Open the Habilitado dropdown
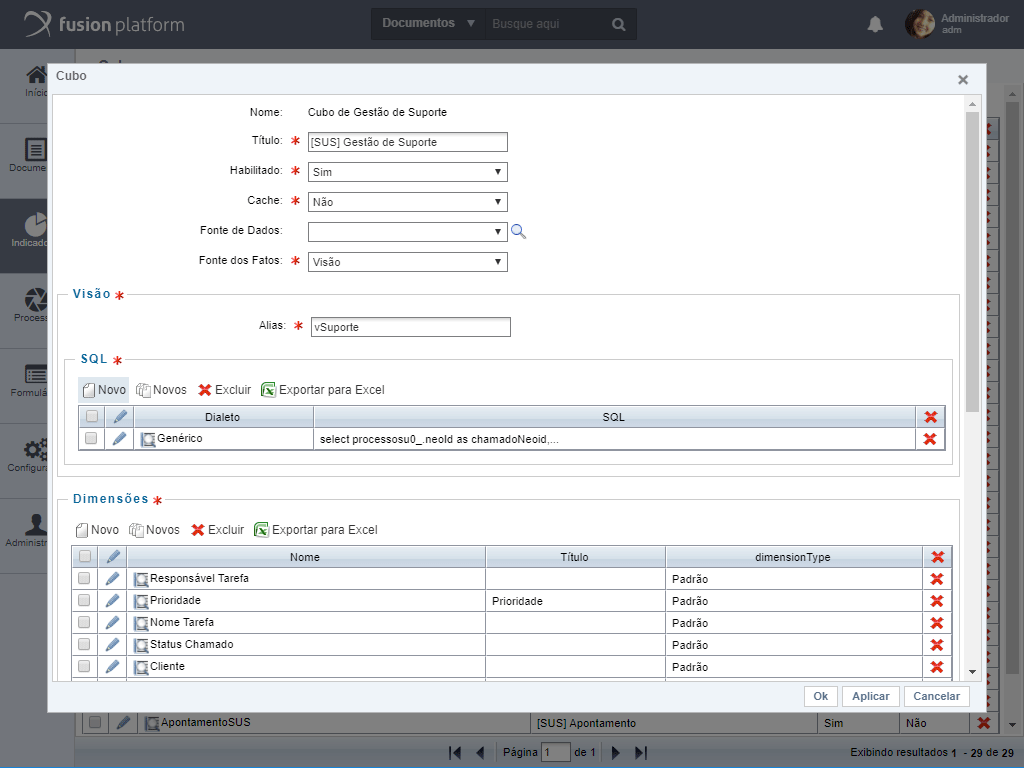This screenshot has height=768, width=1024. (x=408, y=172)
